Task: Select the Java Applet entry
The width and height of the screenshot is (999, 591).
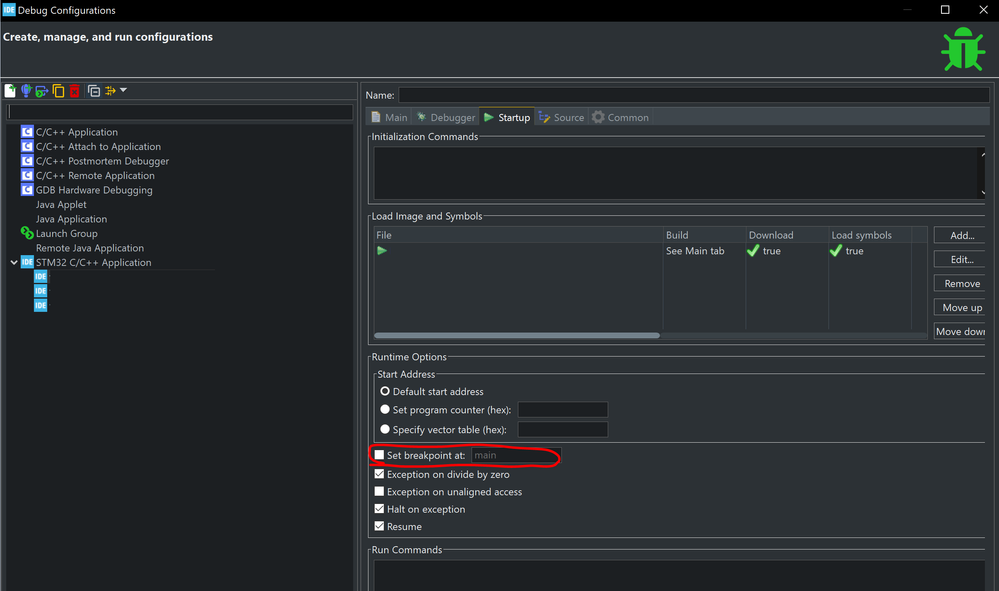Action: point(61,204)
